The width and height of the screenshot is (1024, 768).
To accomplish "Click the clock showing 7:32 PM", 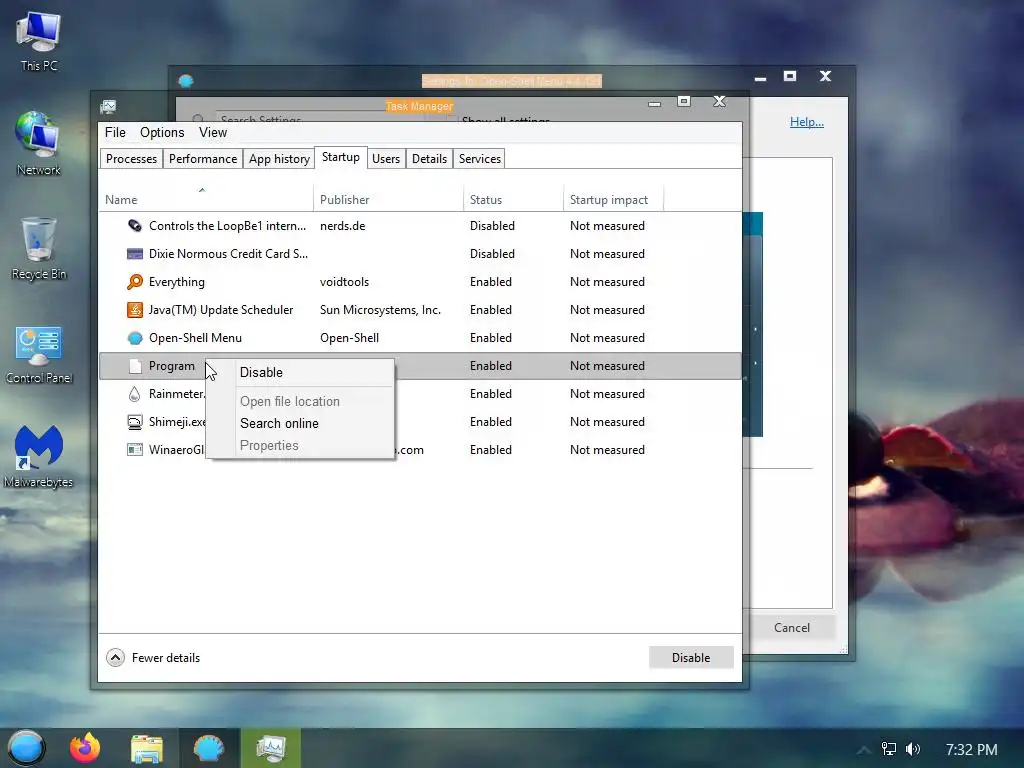I will [971, 749].
